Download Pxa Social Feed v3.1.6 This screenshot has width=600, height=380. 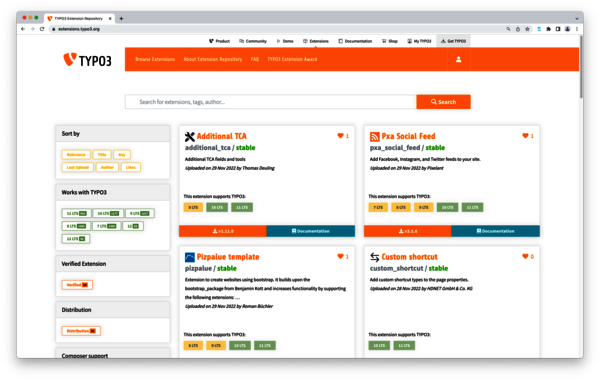coord(408,231)
